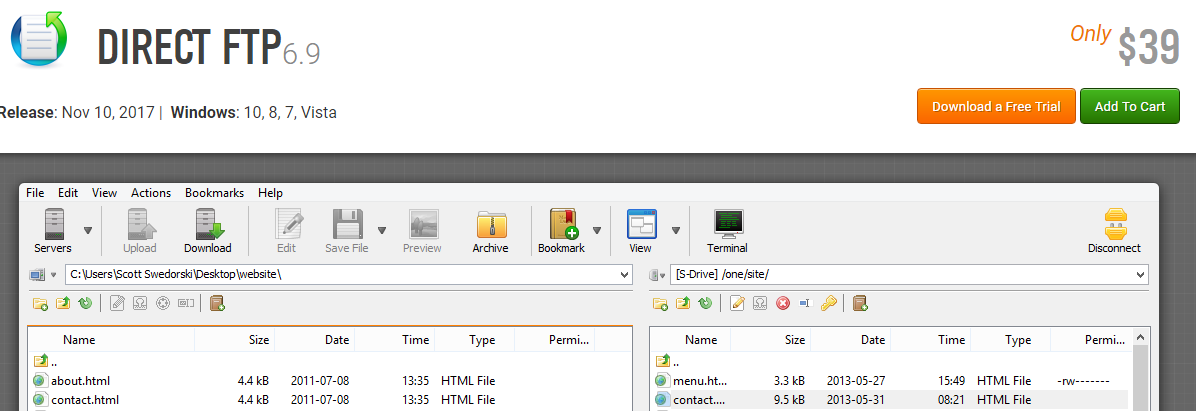Open the Servers toolbar button
1196x411 pixels.
(x=53, y=232)
